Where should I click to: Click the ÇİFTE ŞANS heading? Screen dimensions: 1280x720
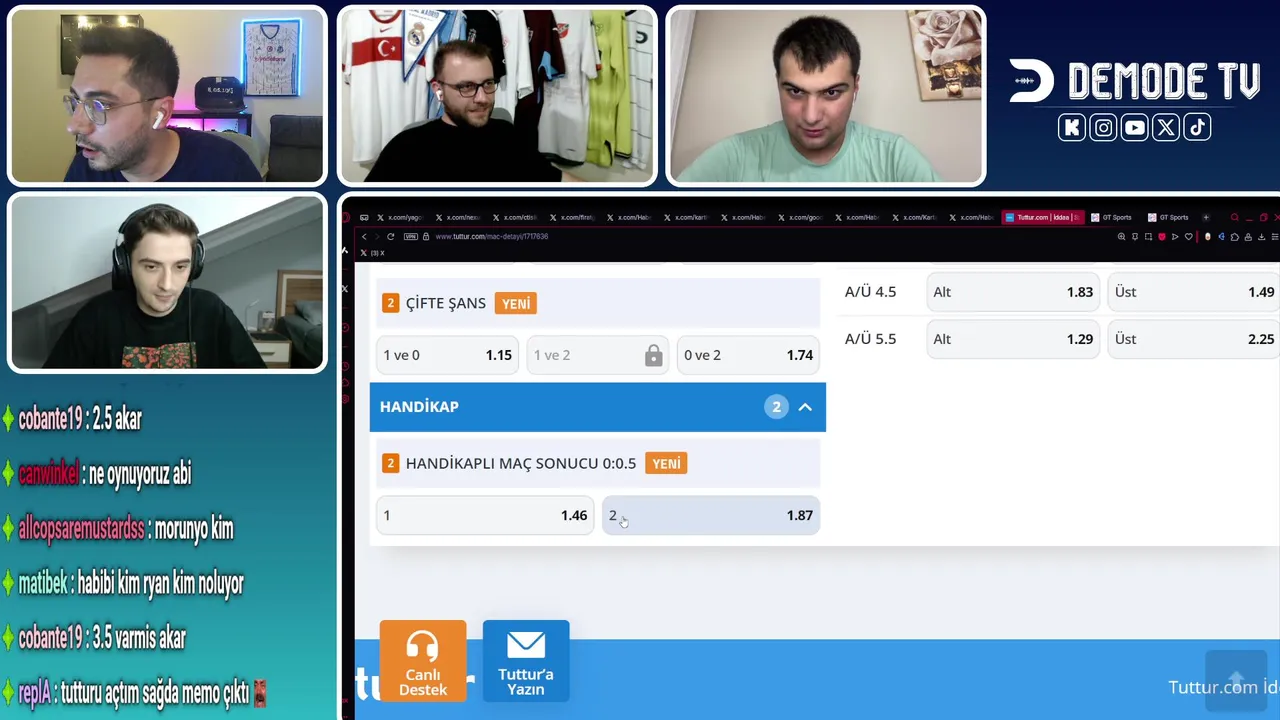[446, 303]
